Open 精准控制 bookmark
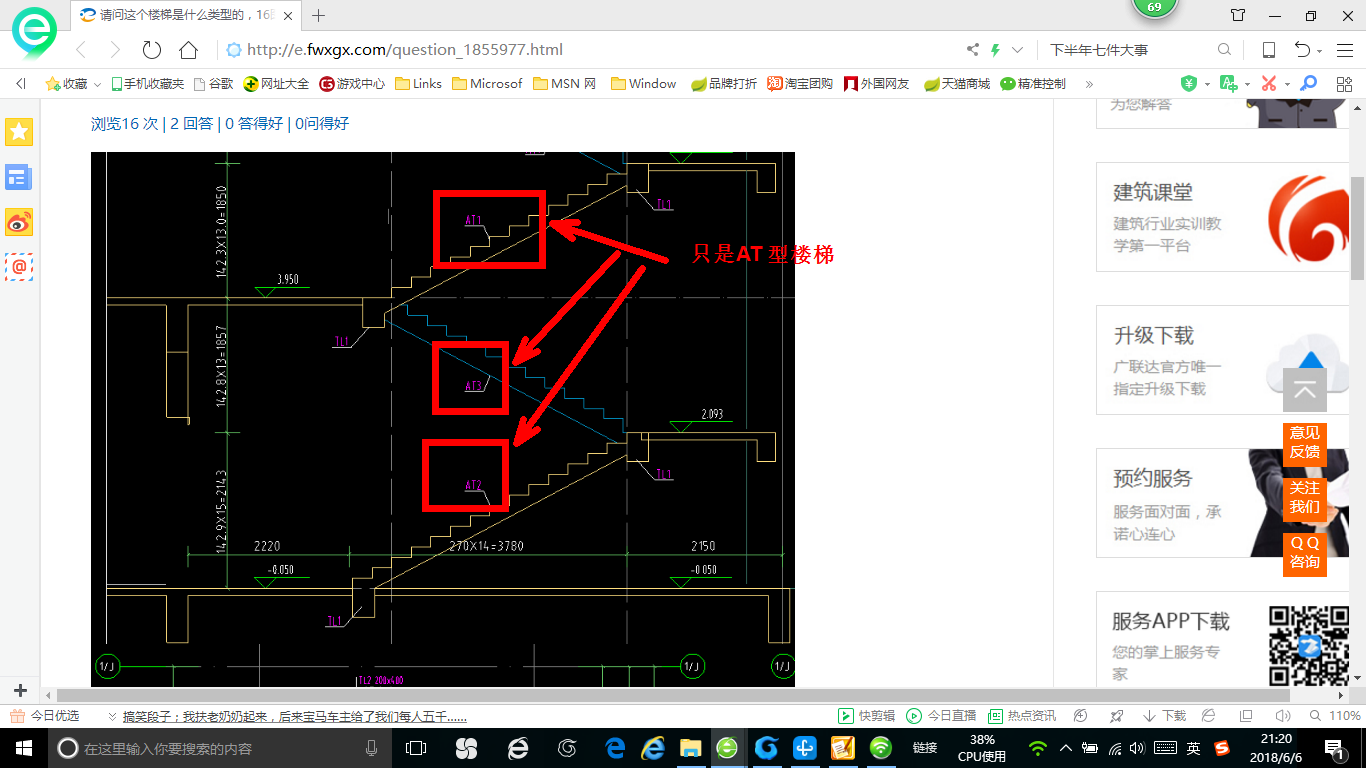The width and height of the screenshot is (1366, 768). pos(1033,84)
